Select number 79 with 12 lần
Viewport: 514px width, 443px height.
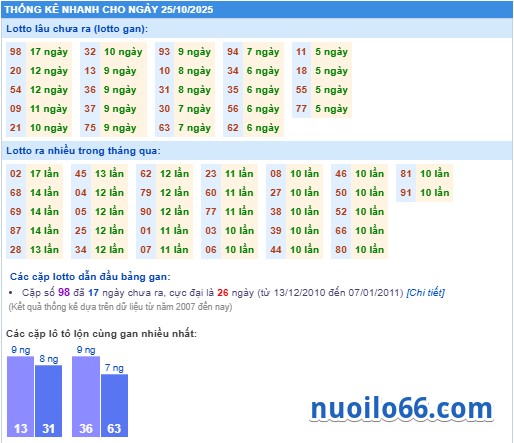146,193
